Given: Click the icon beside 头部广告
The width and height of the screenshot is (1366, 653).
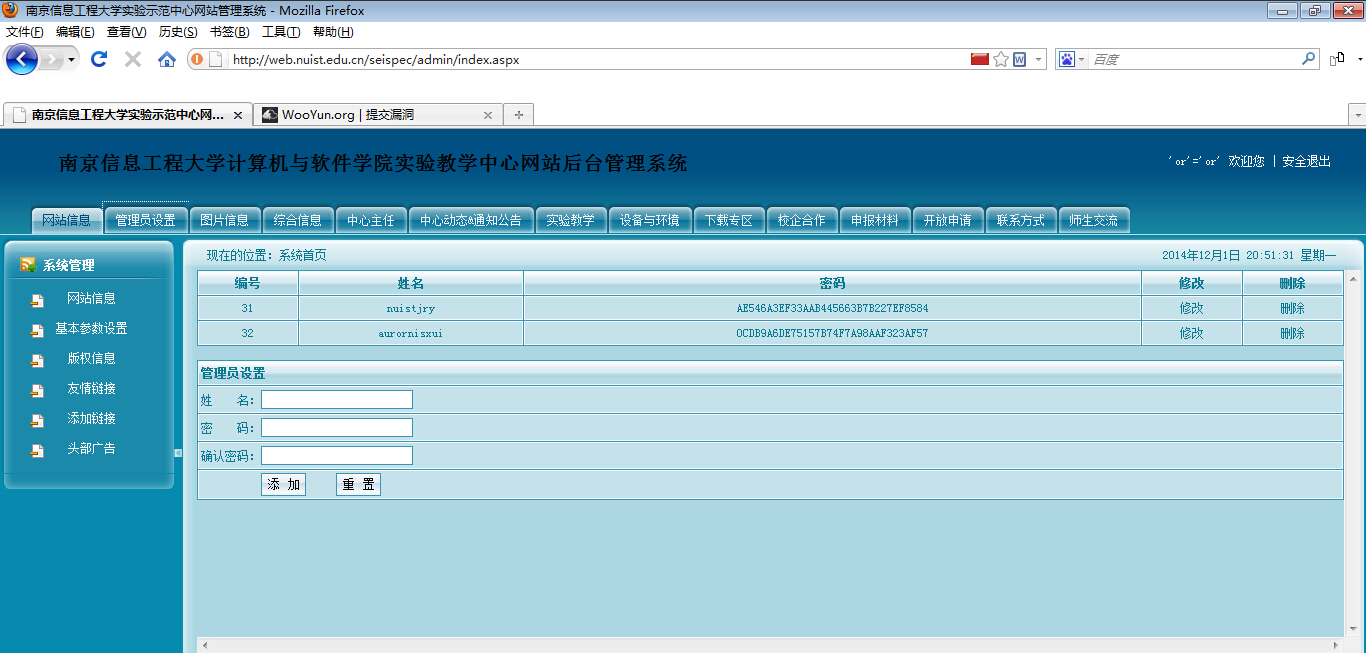Looking at the screenshot, I should click(37, 450).
